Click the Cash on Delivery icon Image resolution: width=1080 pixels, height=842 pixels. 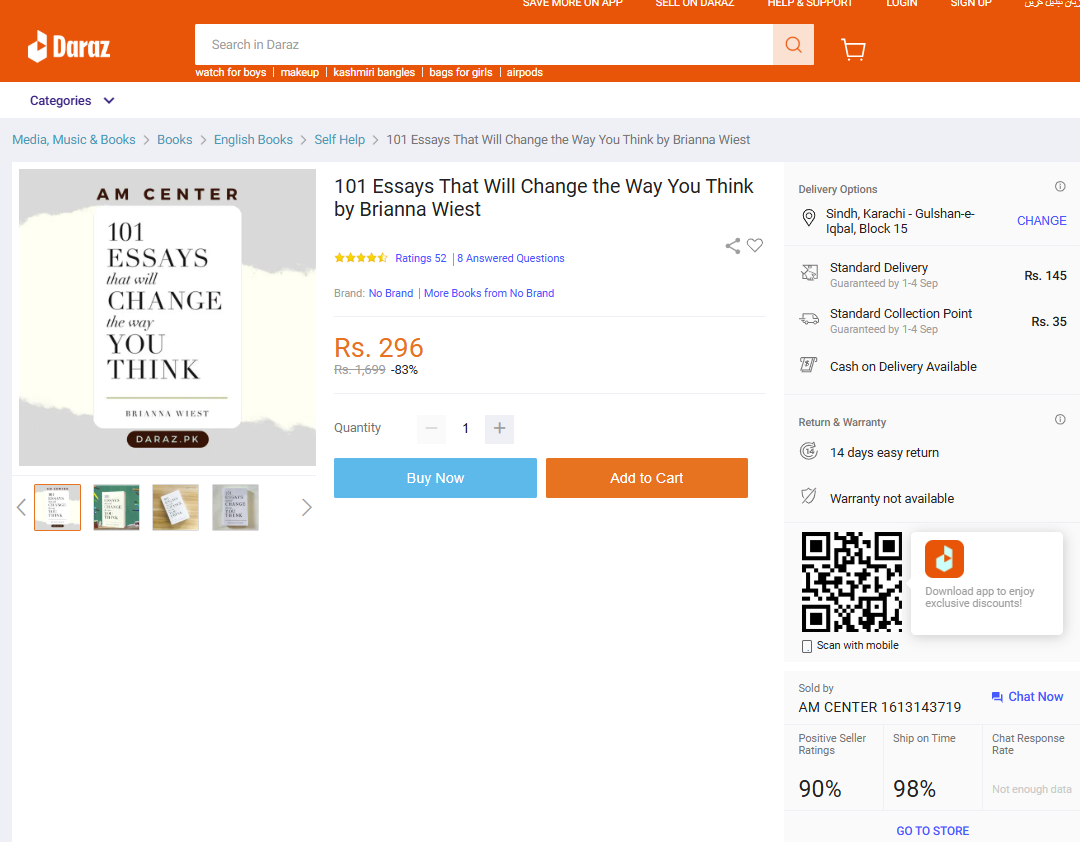pyautogui.click(x=809, y=364)
